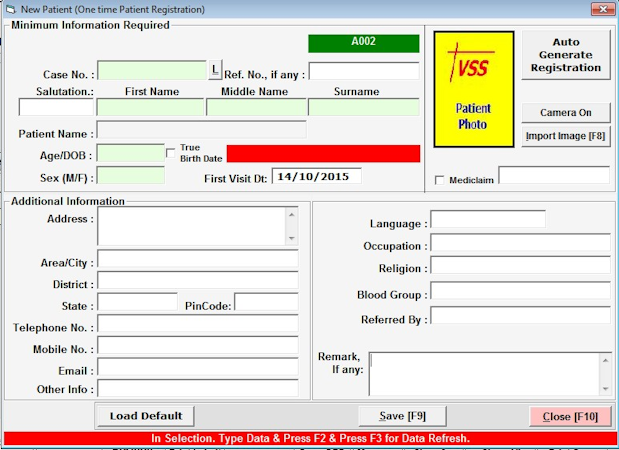Click the pink Close [F10] button

click(570, 416)
